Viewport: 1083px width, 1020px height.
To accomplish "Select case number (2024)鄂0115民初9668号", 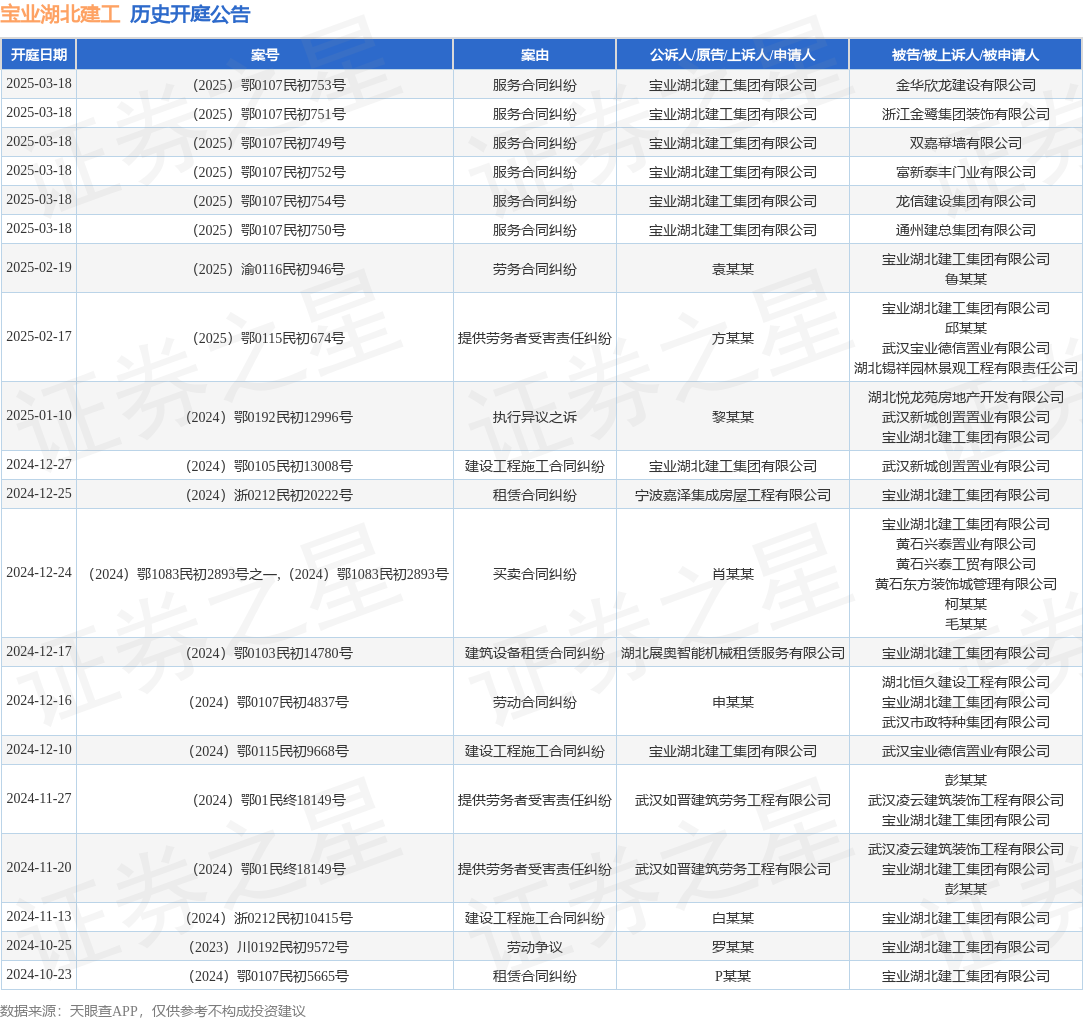I will [x=269, y=751].
